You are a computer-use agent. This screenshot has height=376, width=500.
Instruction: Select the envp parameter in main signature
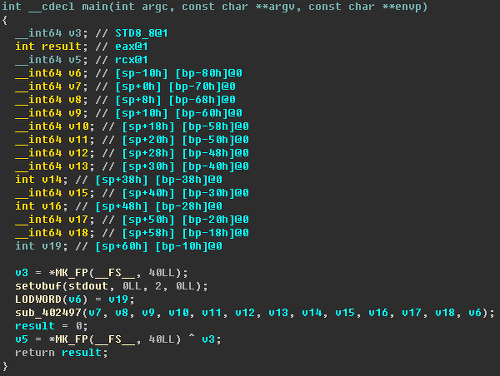[x=408, y=7]
